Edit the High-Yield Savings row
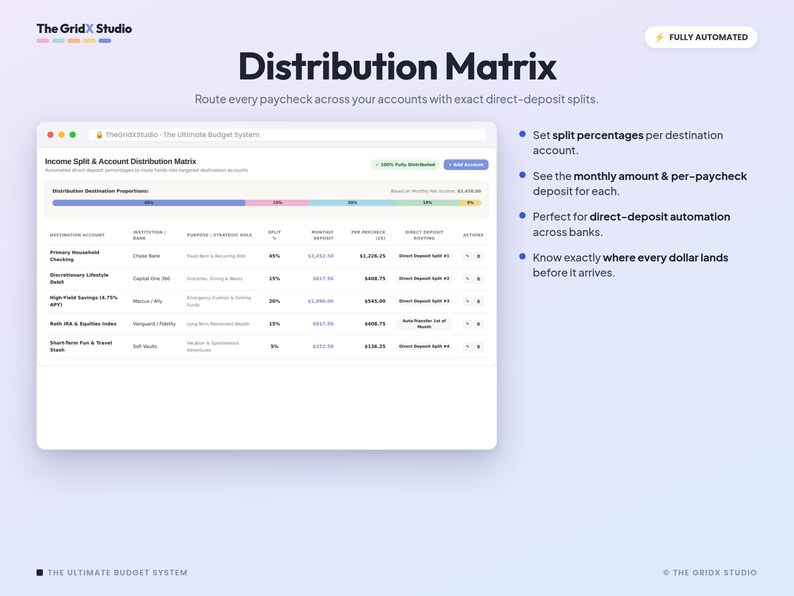The height and width of the screenshot is (596, 794). 467,301
